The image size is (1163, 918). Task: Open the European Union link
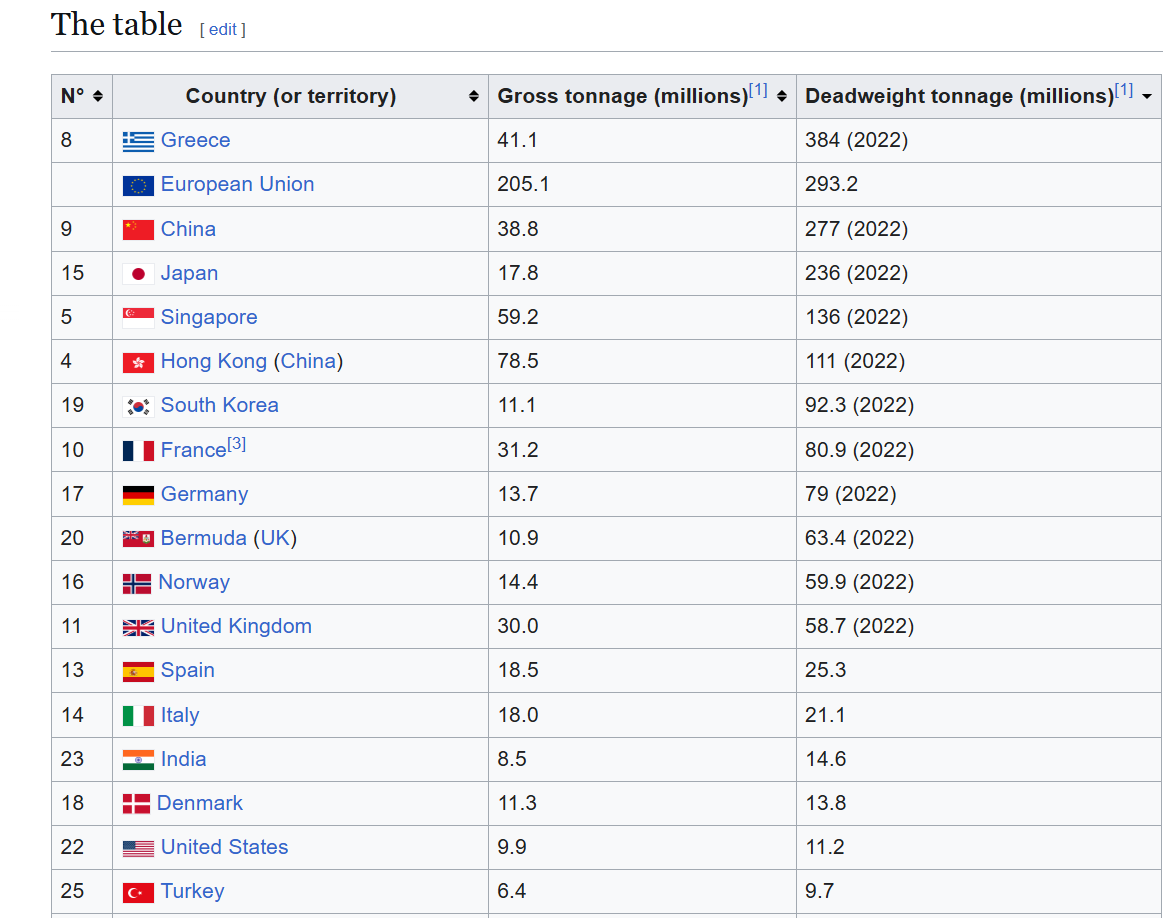[x=237, y=184]
